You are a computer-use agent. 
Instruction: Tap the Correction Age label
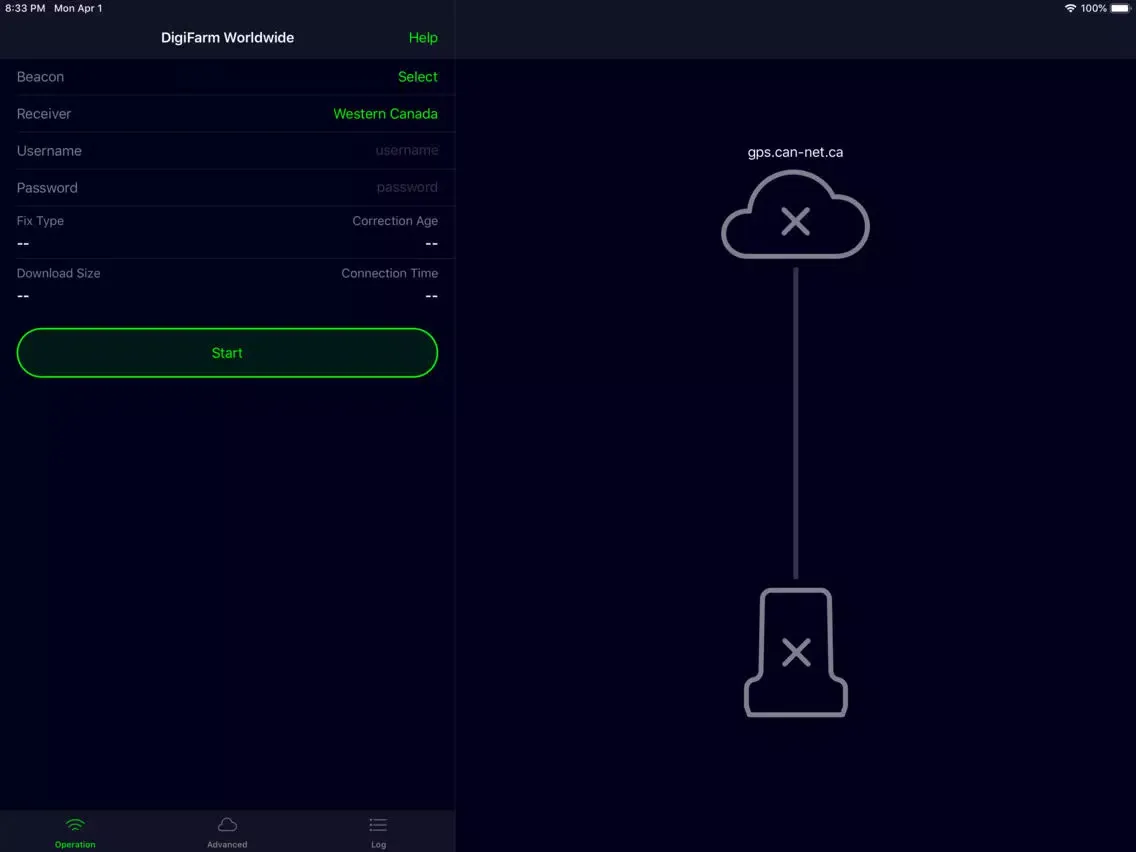tap(395, 221)
